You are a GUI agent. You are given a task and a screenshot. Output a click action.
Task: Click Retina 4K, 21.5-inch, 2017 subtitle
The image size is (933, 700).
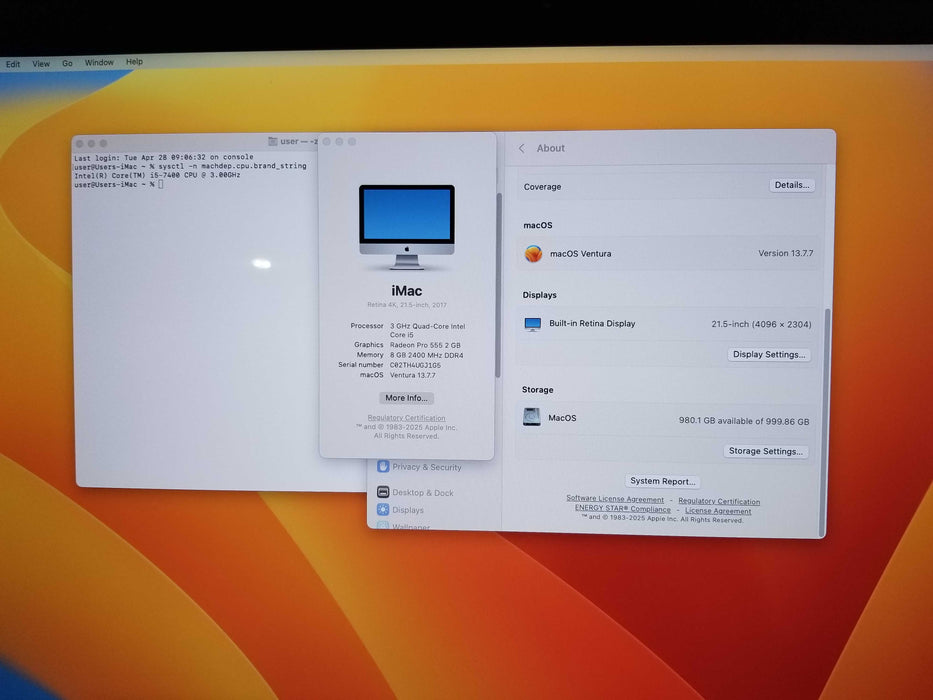[406, 305]
